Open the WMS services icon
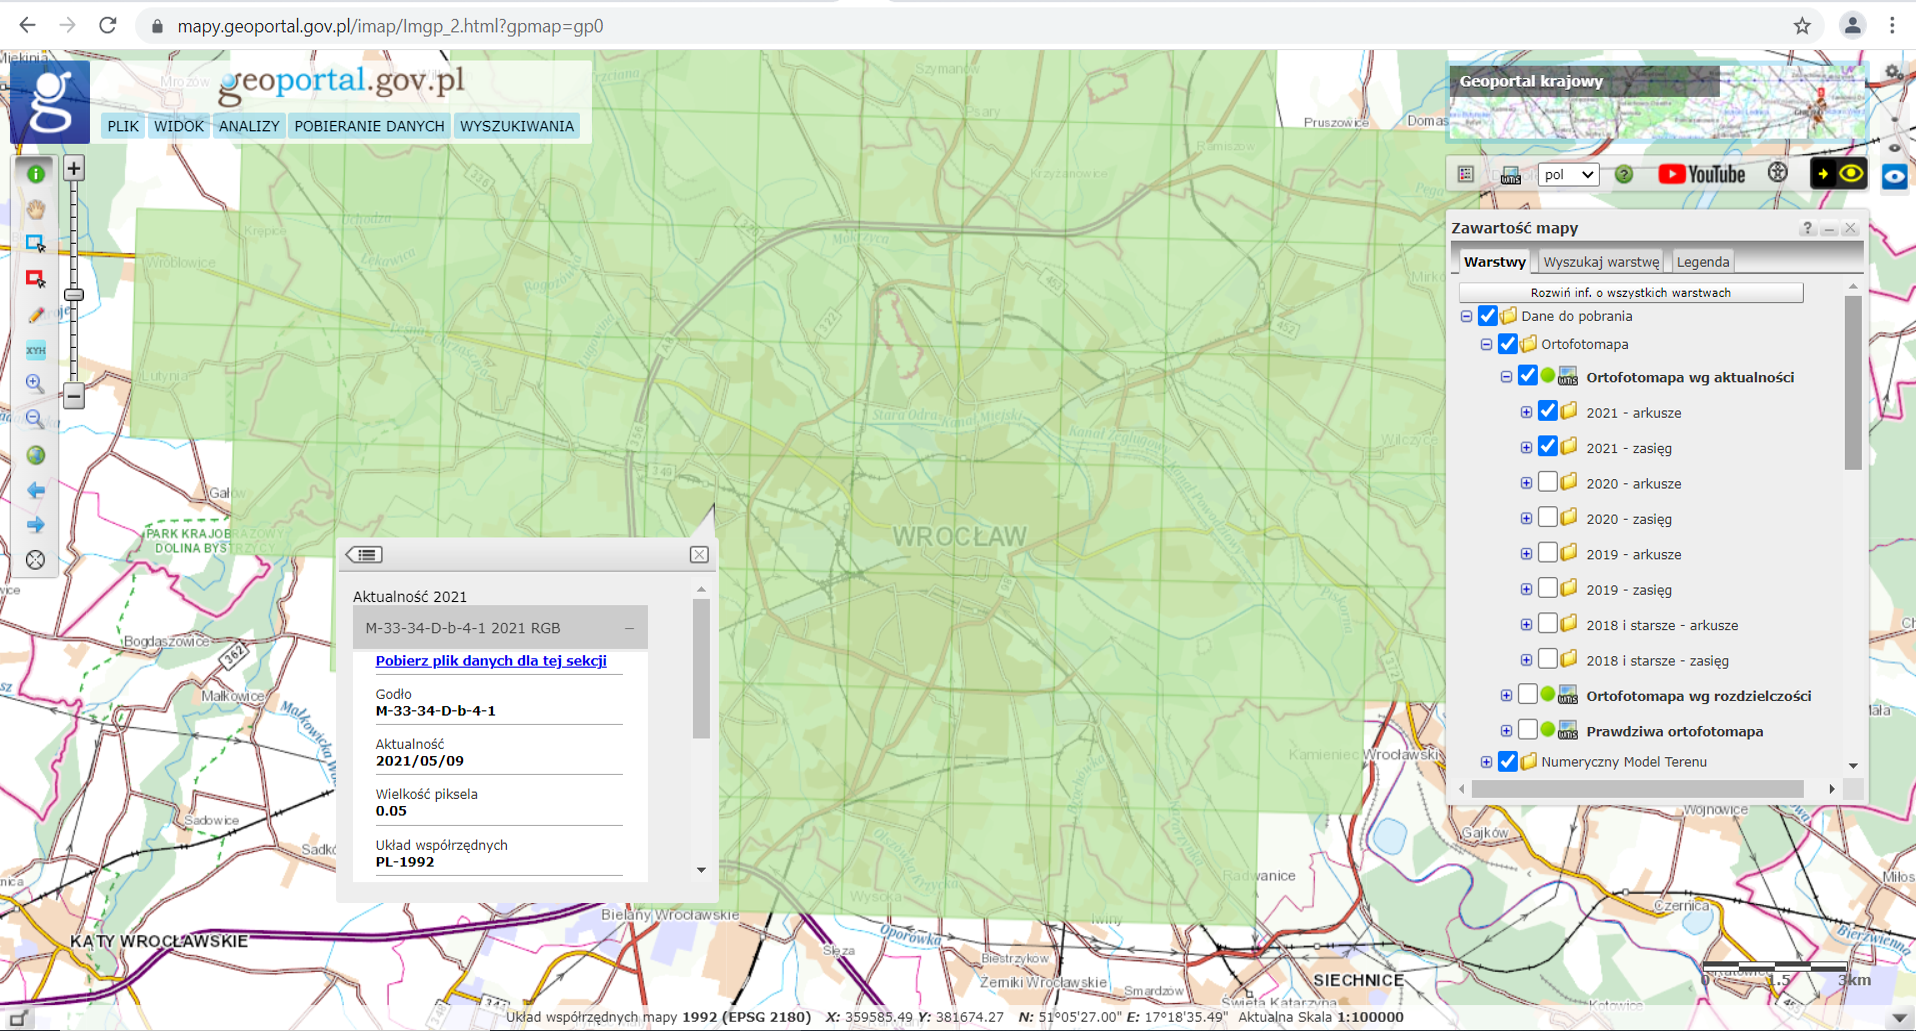 pyautogui.click(x=1510, y=175)
